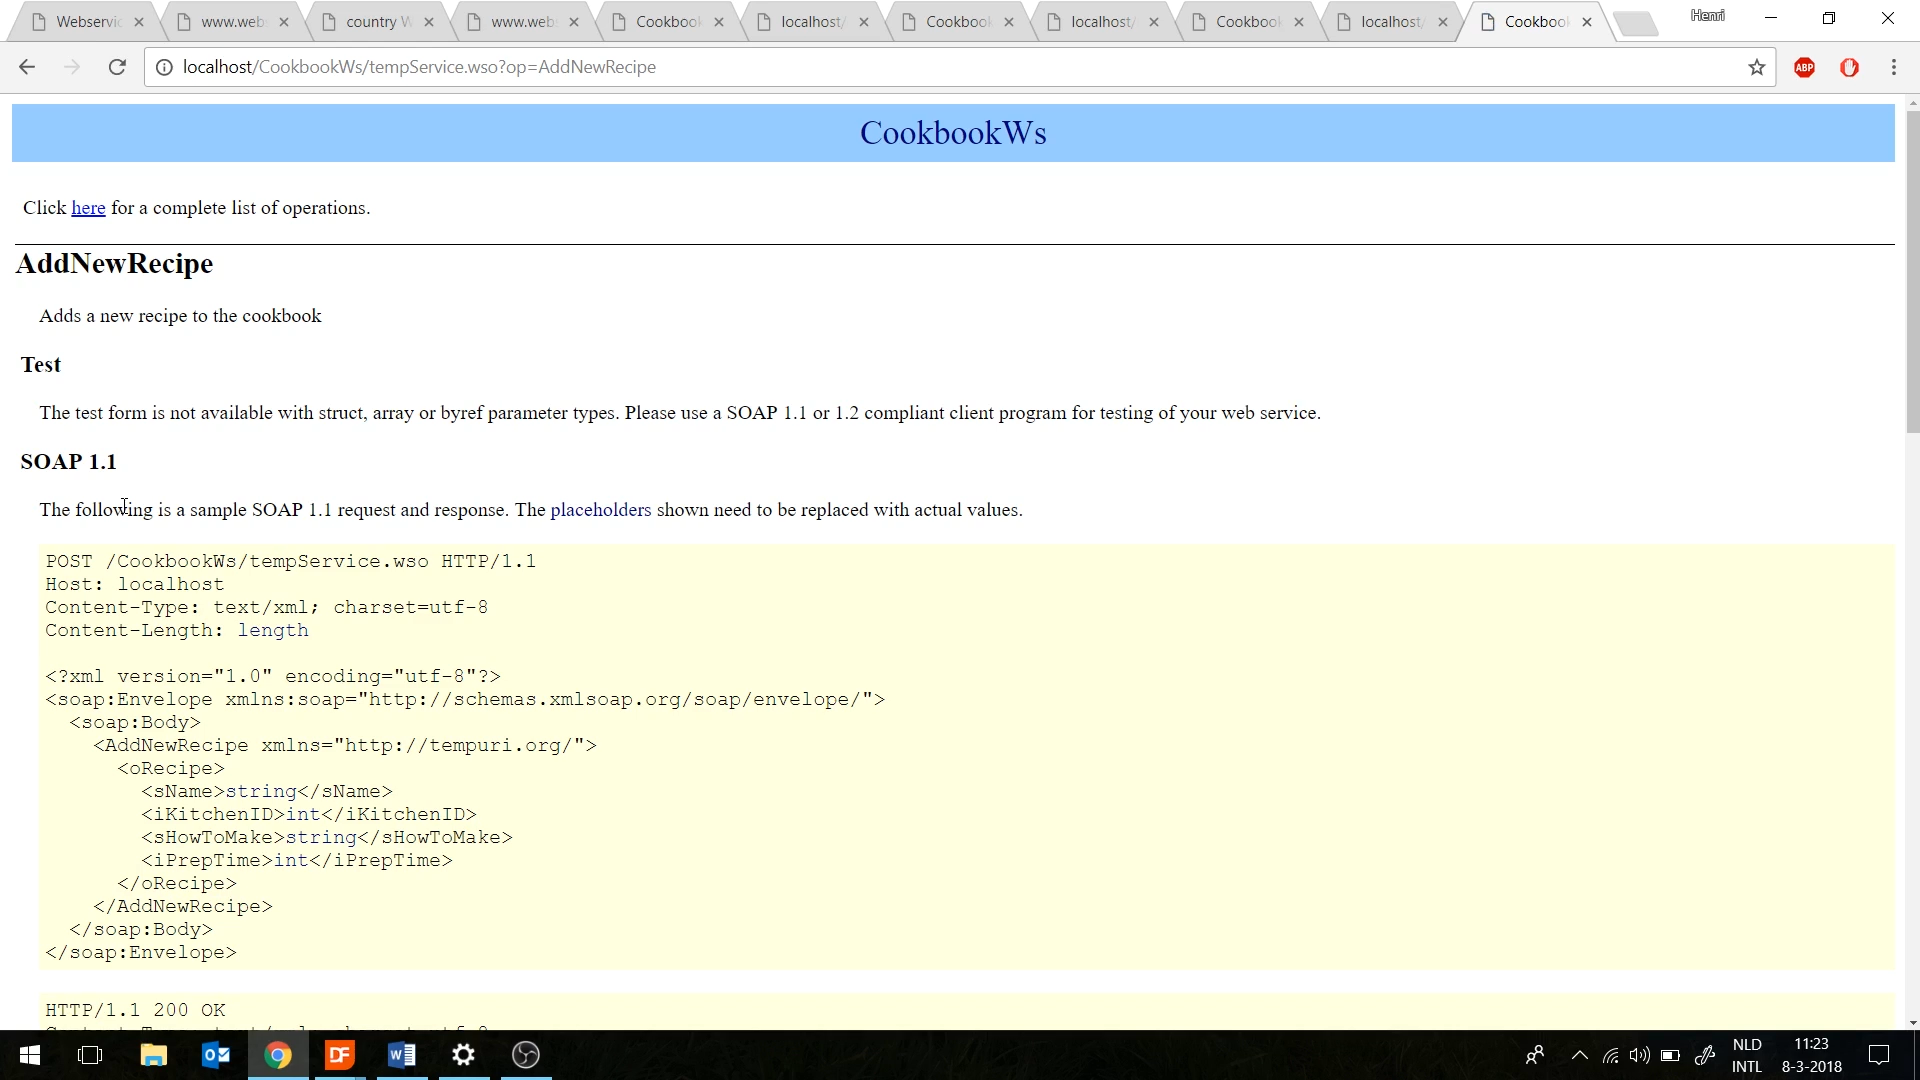Image resolution: width=1920 pixels, height=1080 pixels.
Task: Expand hidden system tray icons
Action: tap(1579, 1055)
